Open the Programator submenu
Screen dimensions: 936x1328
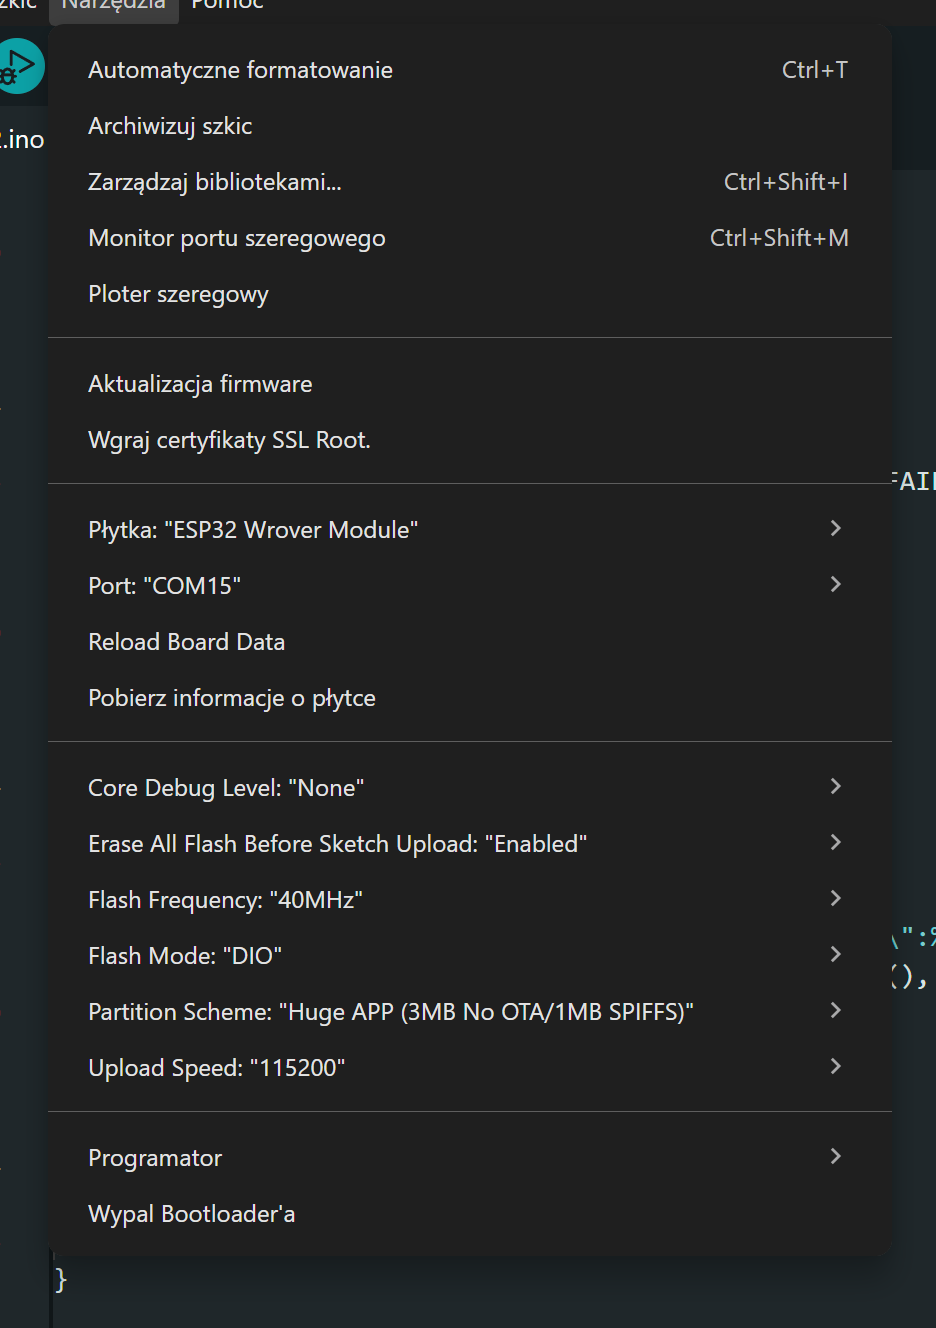pyautogui.click(x=469, y=1158)
